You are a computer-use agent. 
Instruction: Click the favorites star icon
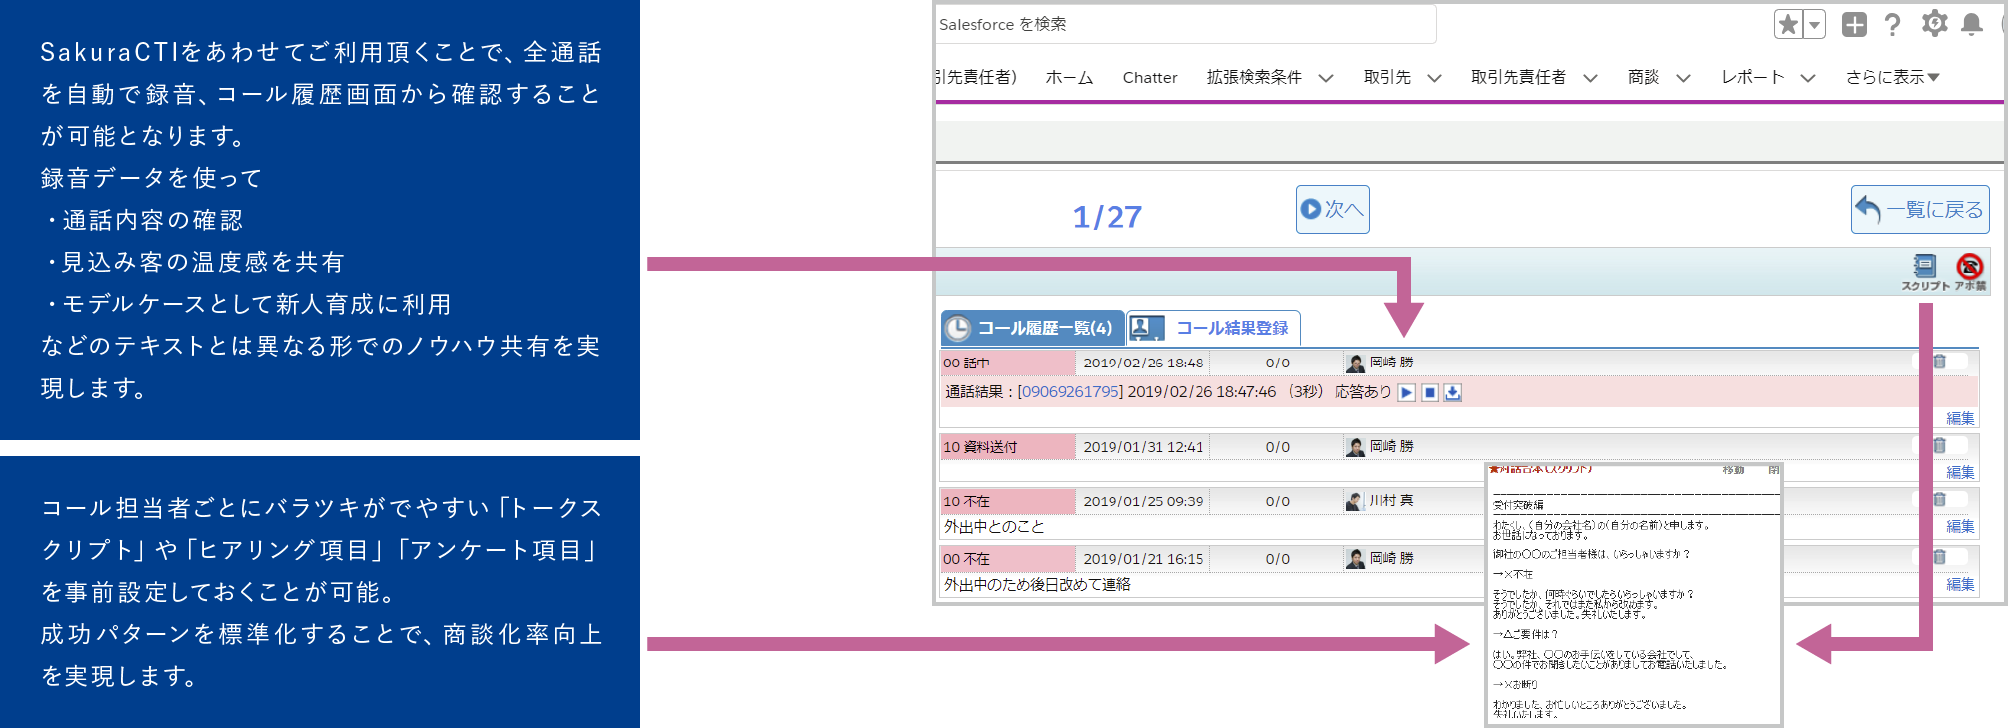pos(1788,24)
